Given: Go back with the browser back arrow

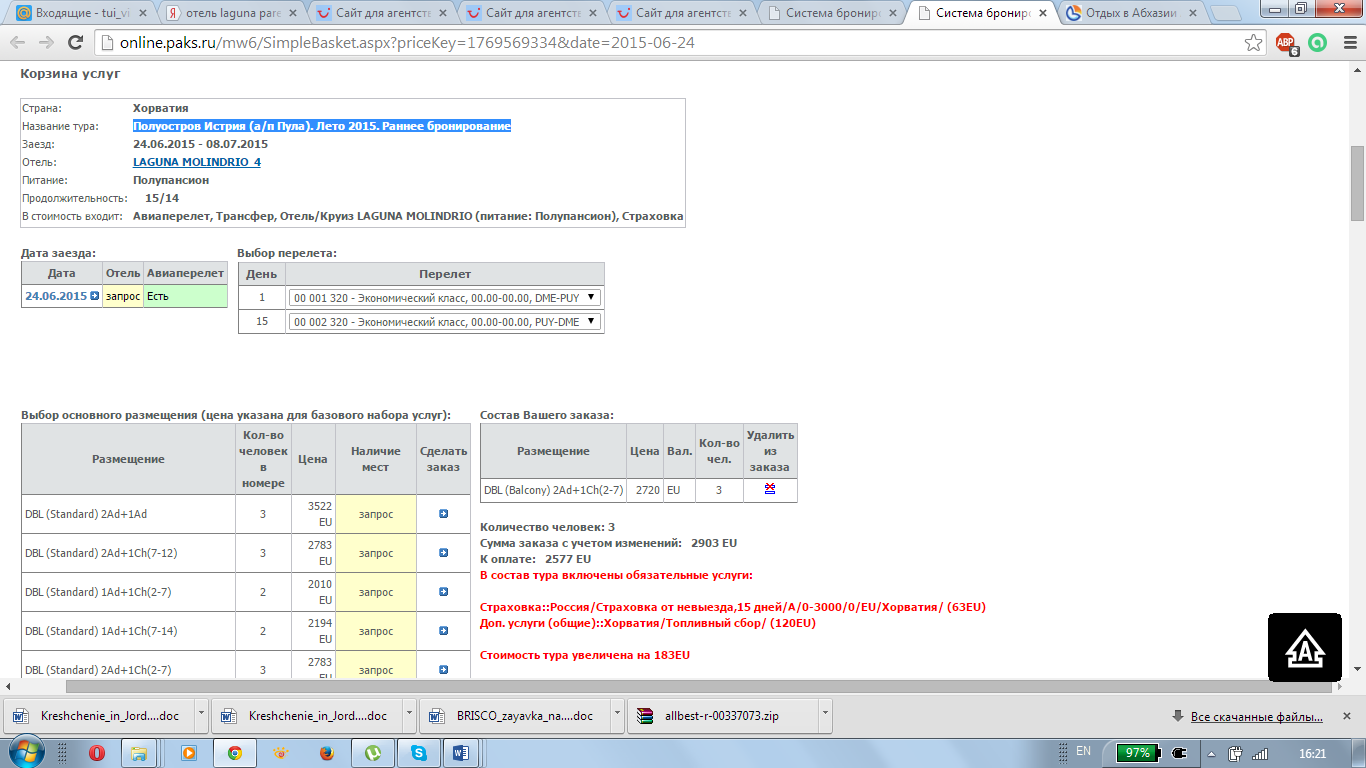Looking at the screenshot, I should pos(19,43).
